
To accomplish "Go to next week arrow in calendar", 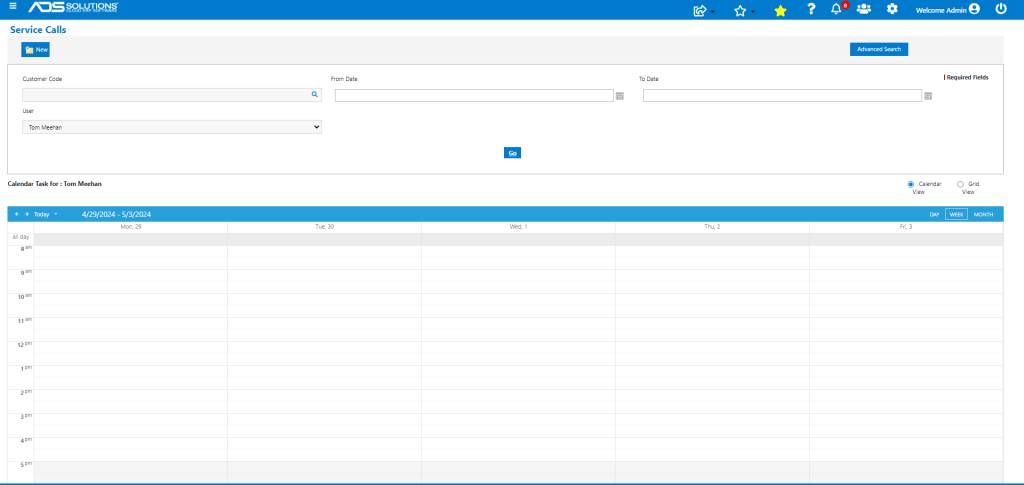I will pyautogui.click(x=27, y=214).
